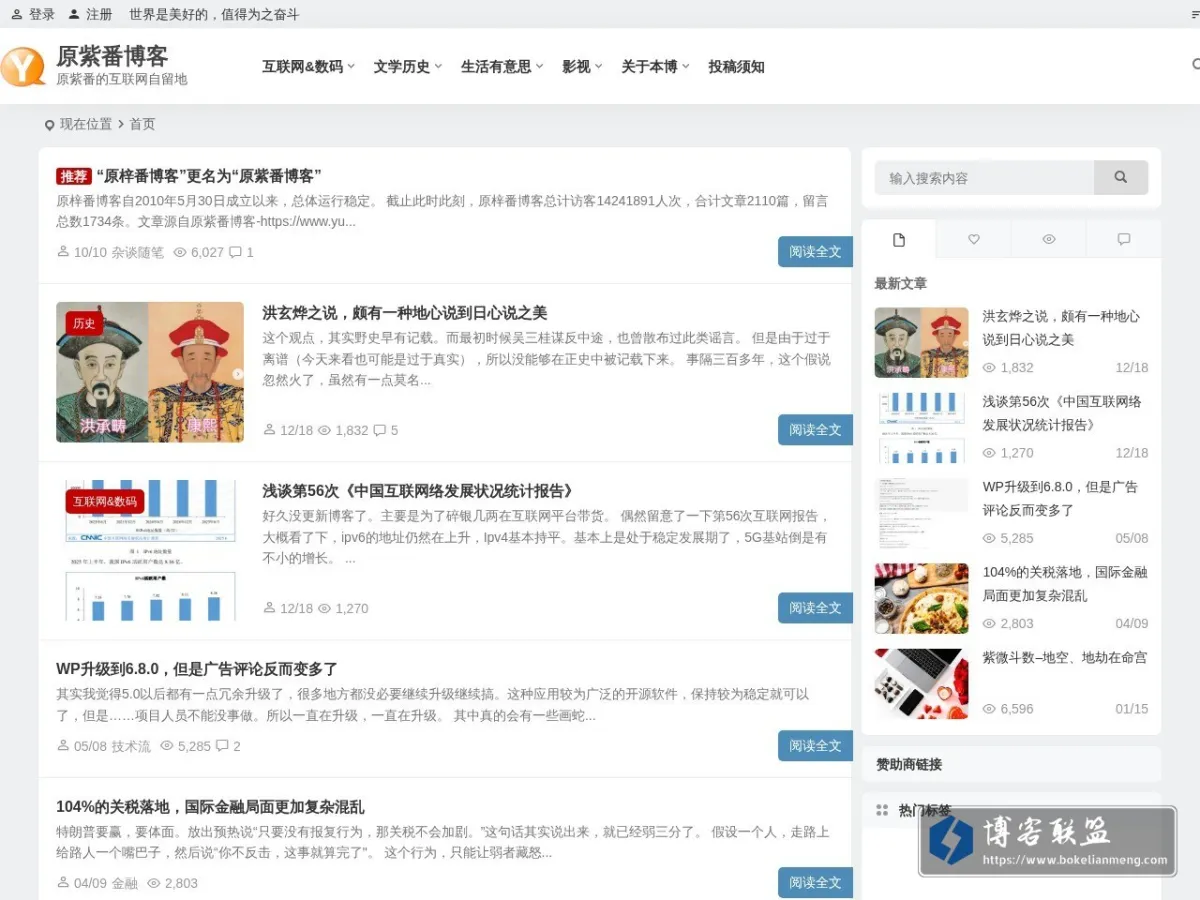
Task: Open main article WP升级到6.8.0 title
Action: tap(197, 669)
